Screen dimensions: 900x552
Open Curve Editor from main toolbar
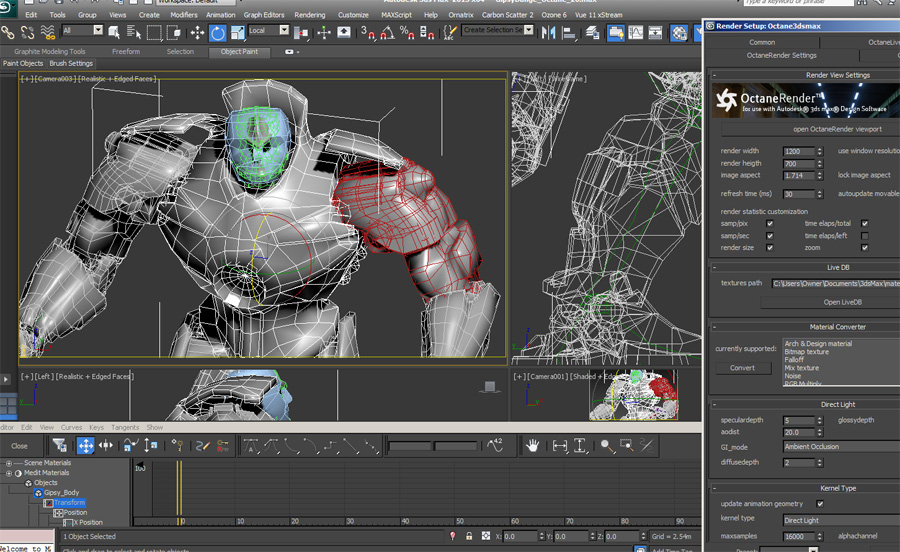636,33
